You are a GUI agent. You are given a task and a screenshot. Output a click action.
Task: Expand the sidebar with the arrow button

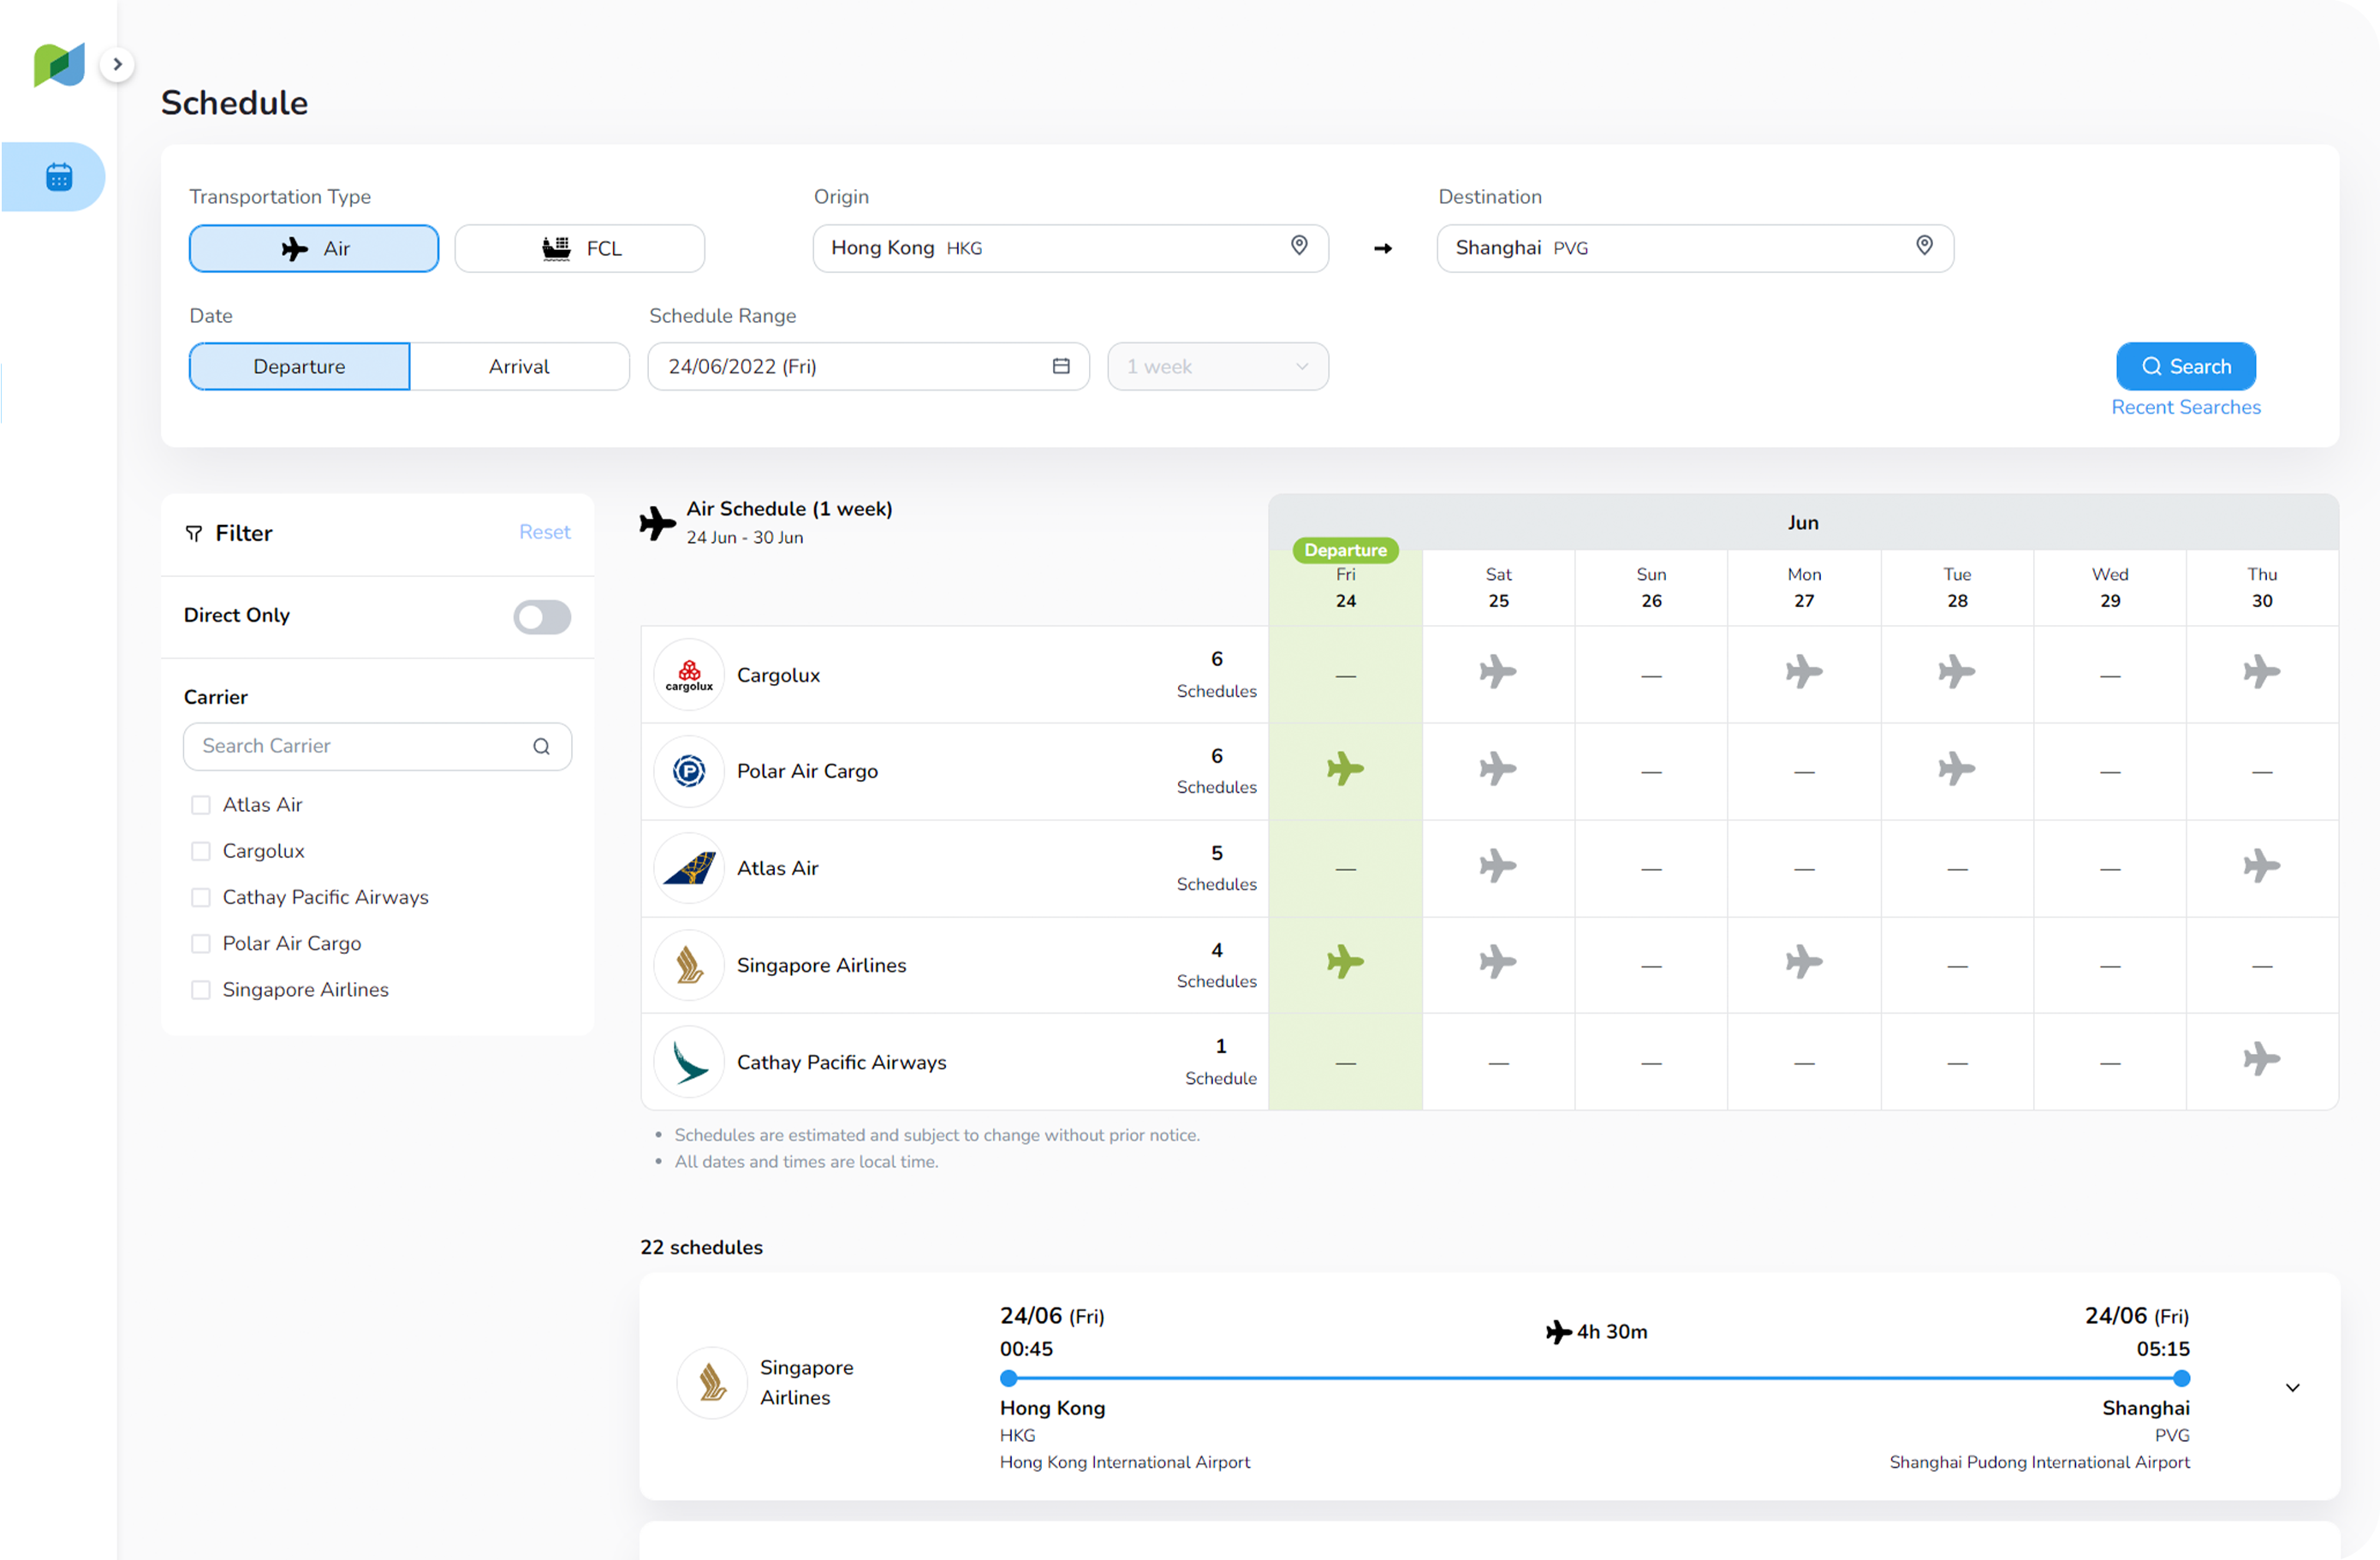coord(117,64)
